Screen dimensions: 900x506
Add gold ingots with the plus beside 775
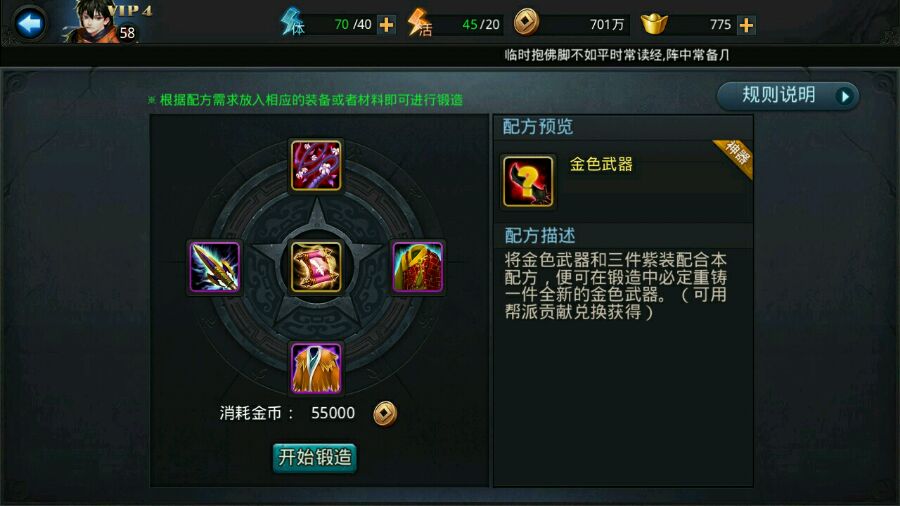click(746, 25)
